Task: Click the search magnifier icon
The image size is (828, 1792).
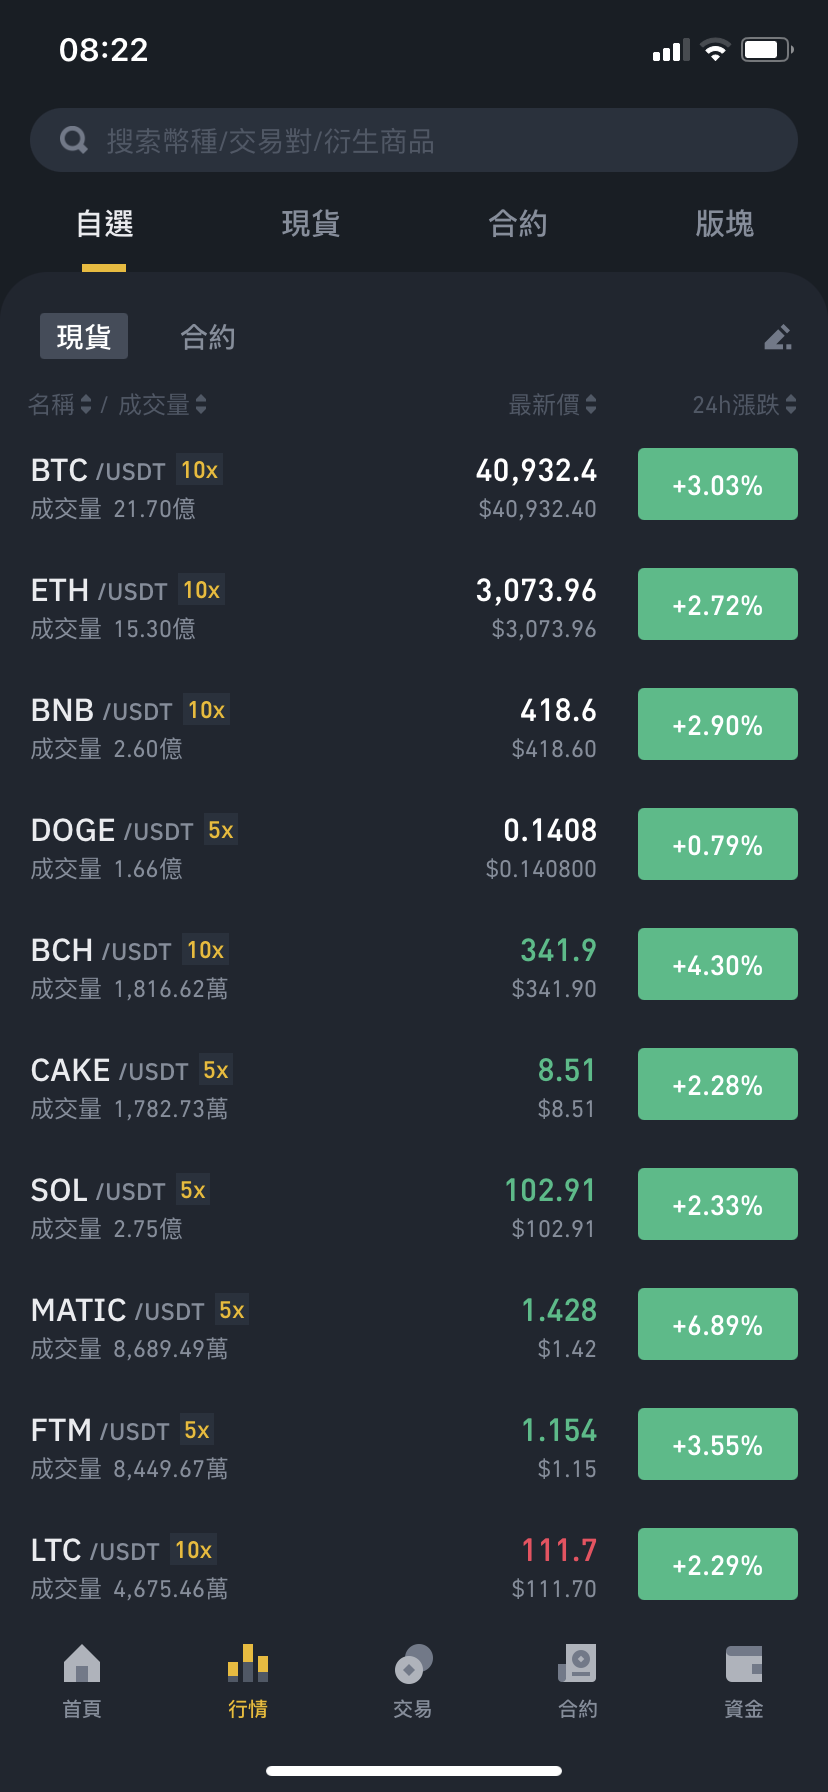Action: pos(74,140)
